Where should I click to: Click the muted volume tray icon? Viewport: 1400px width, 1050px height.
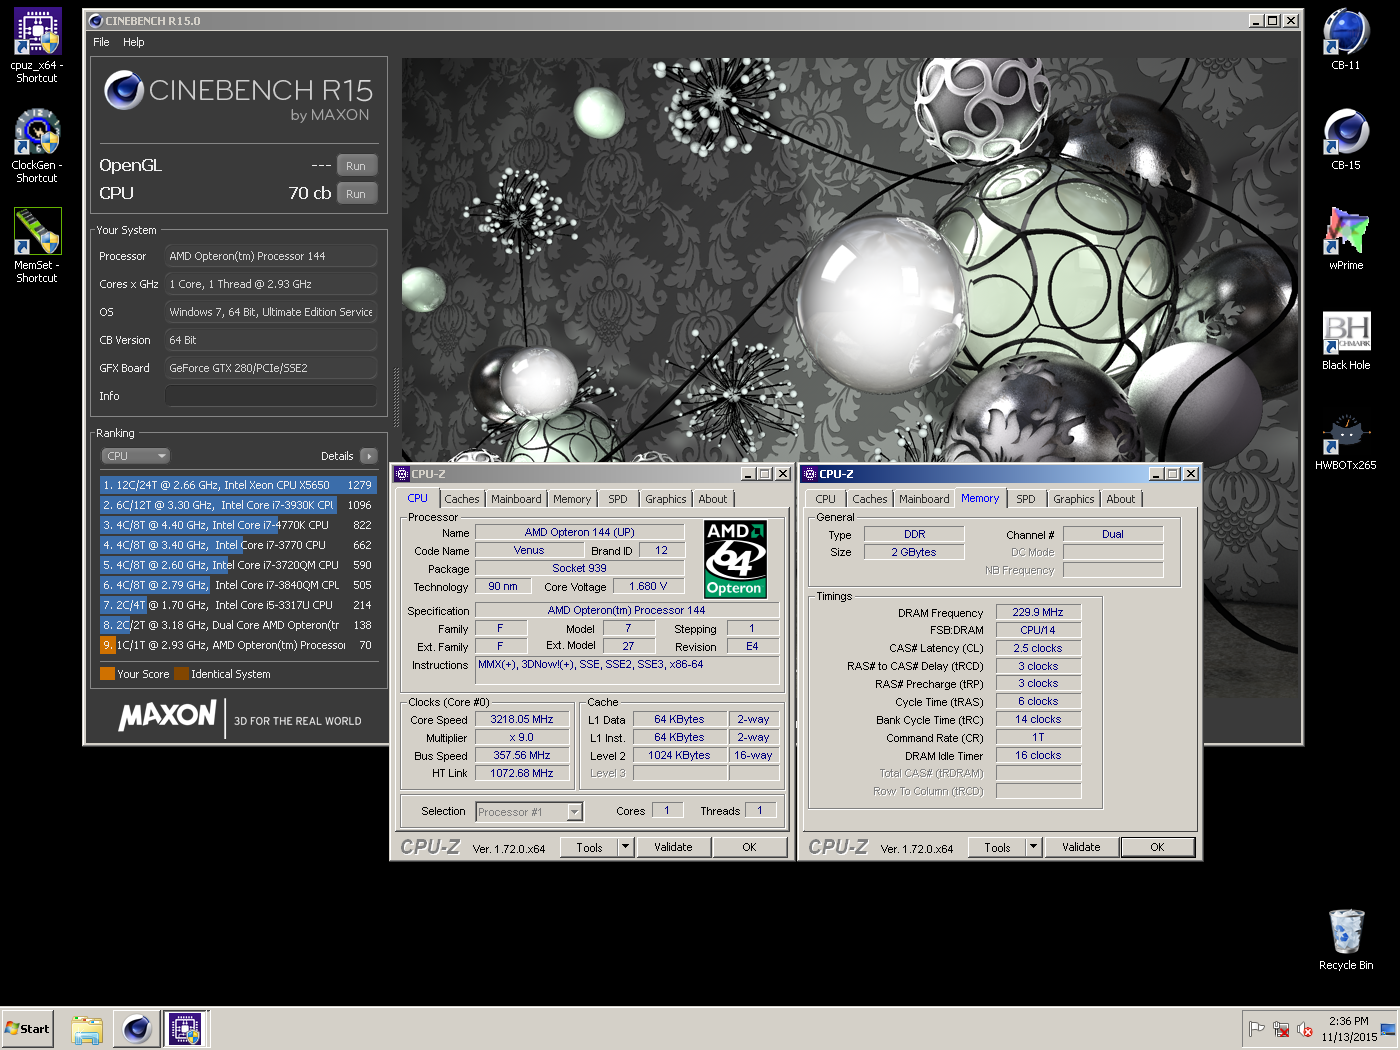coord(1305,1029)
